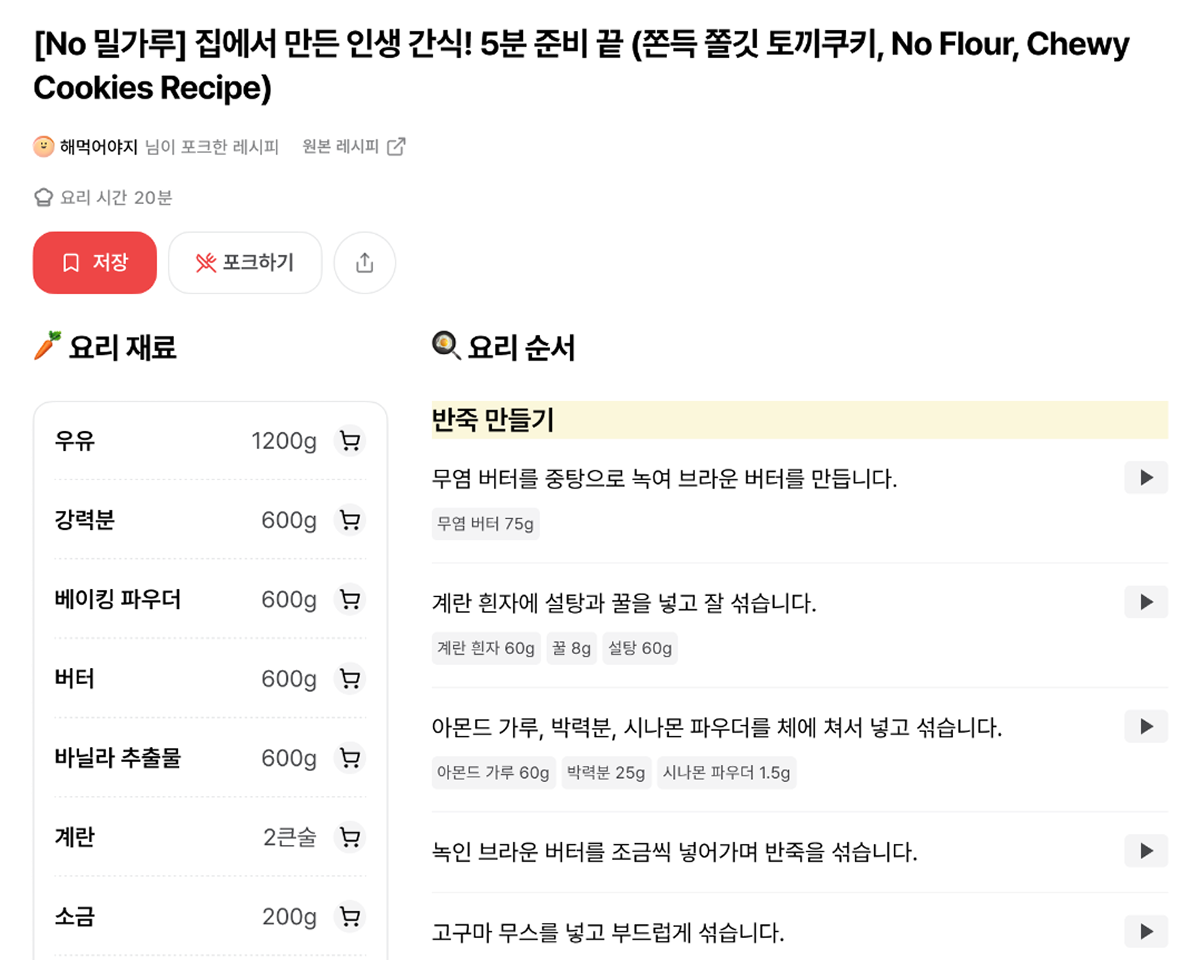The height and width of the screenshot is (960, 1200).
Task: Click the share upload icon button
Action: coord(365,263)
